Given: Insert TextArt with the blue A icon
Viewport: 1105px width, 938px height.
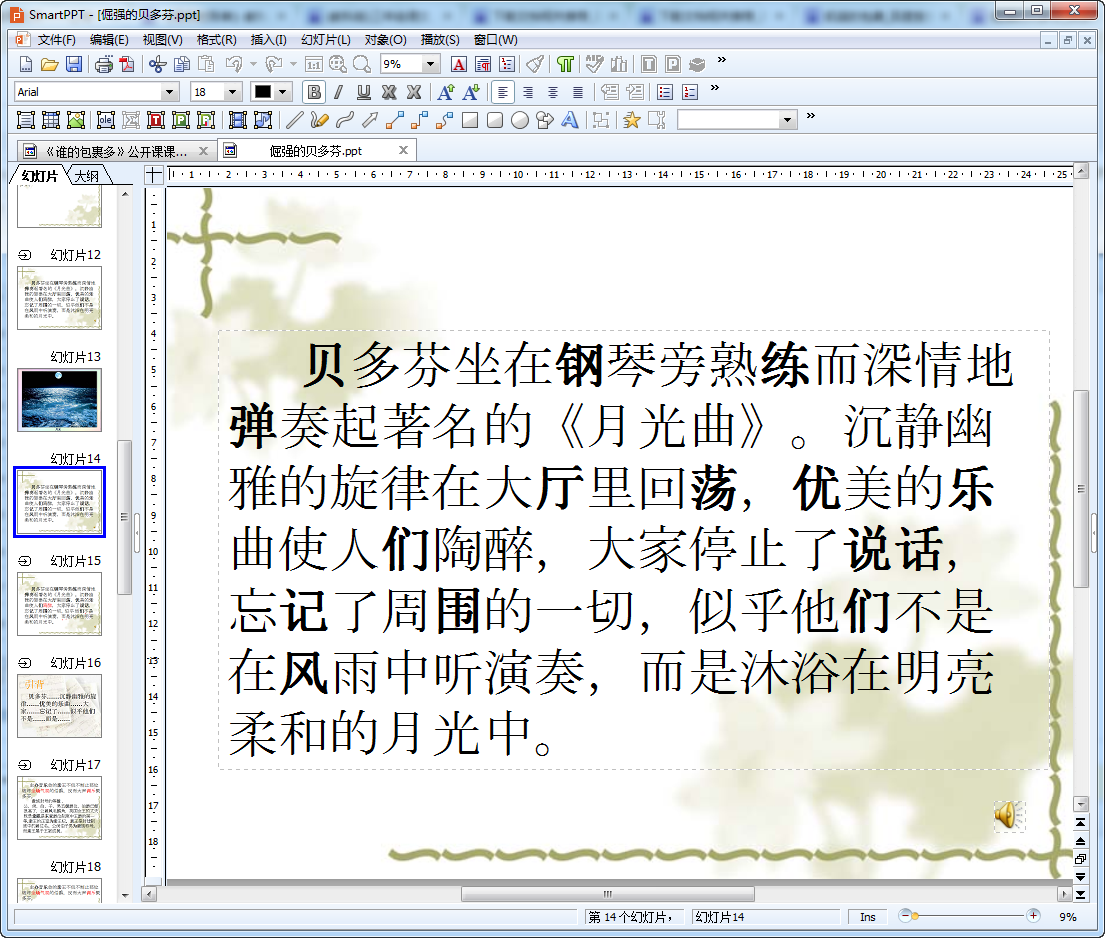Looking at the screenshot, I should tap(569, 121).
